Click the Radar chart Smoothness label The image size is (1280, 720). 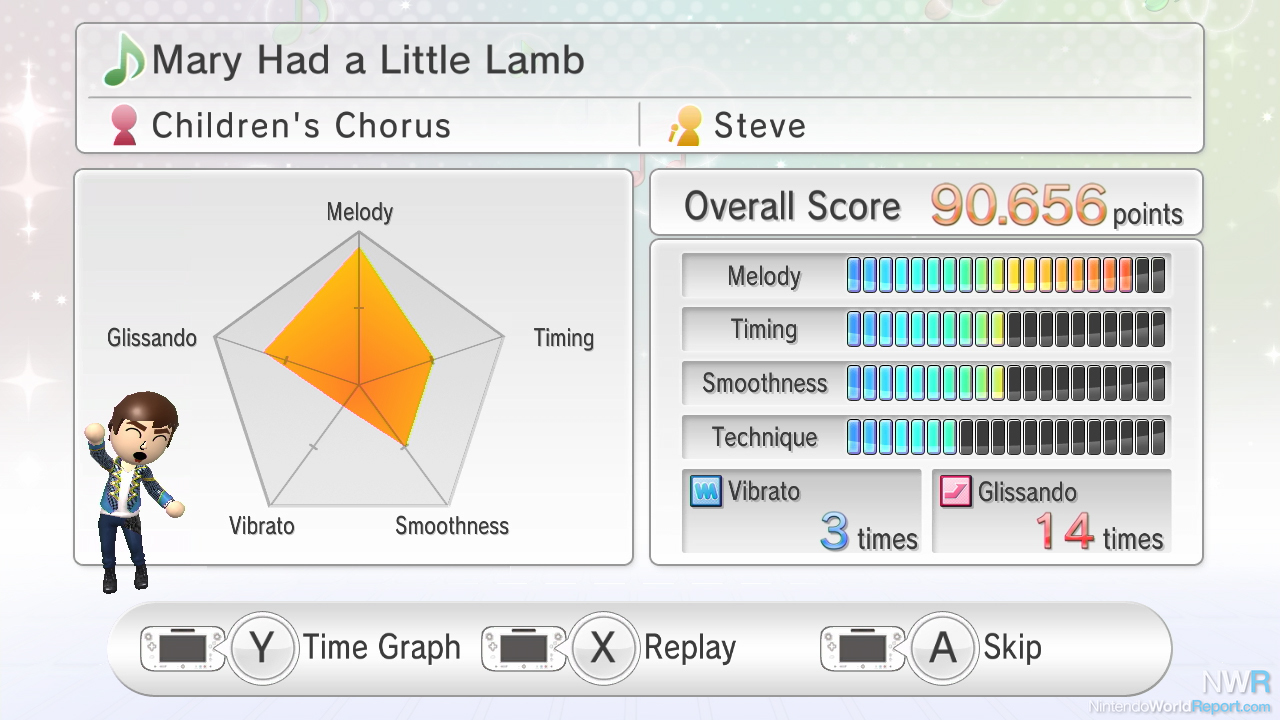pos(452,526)
